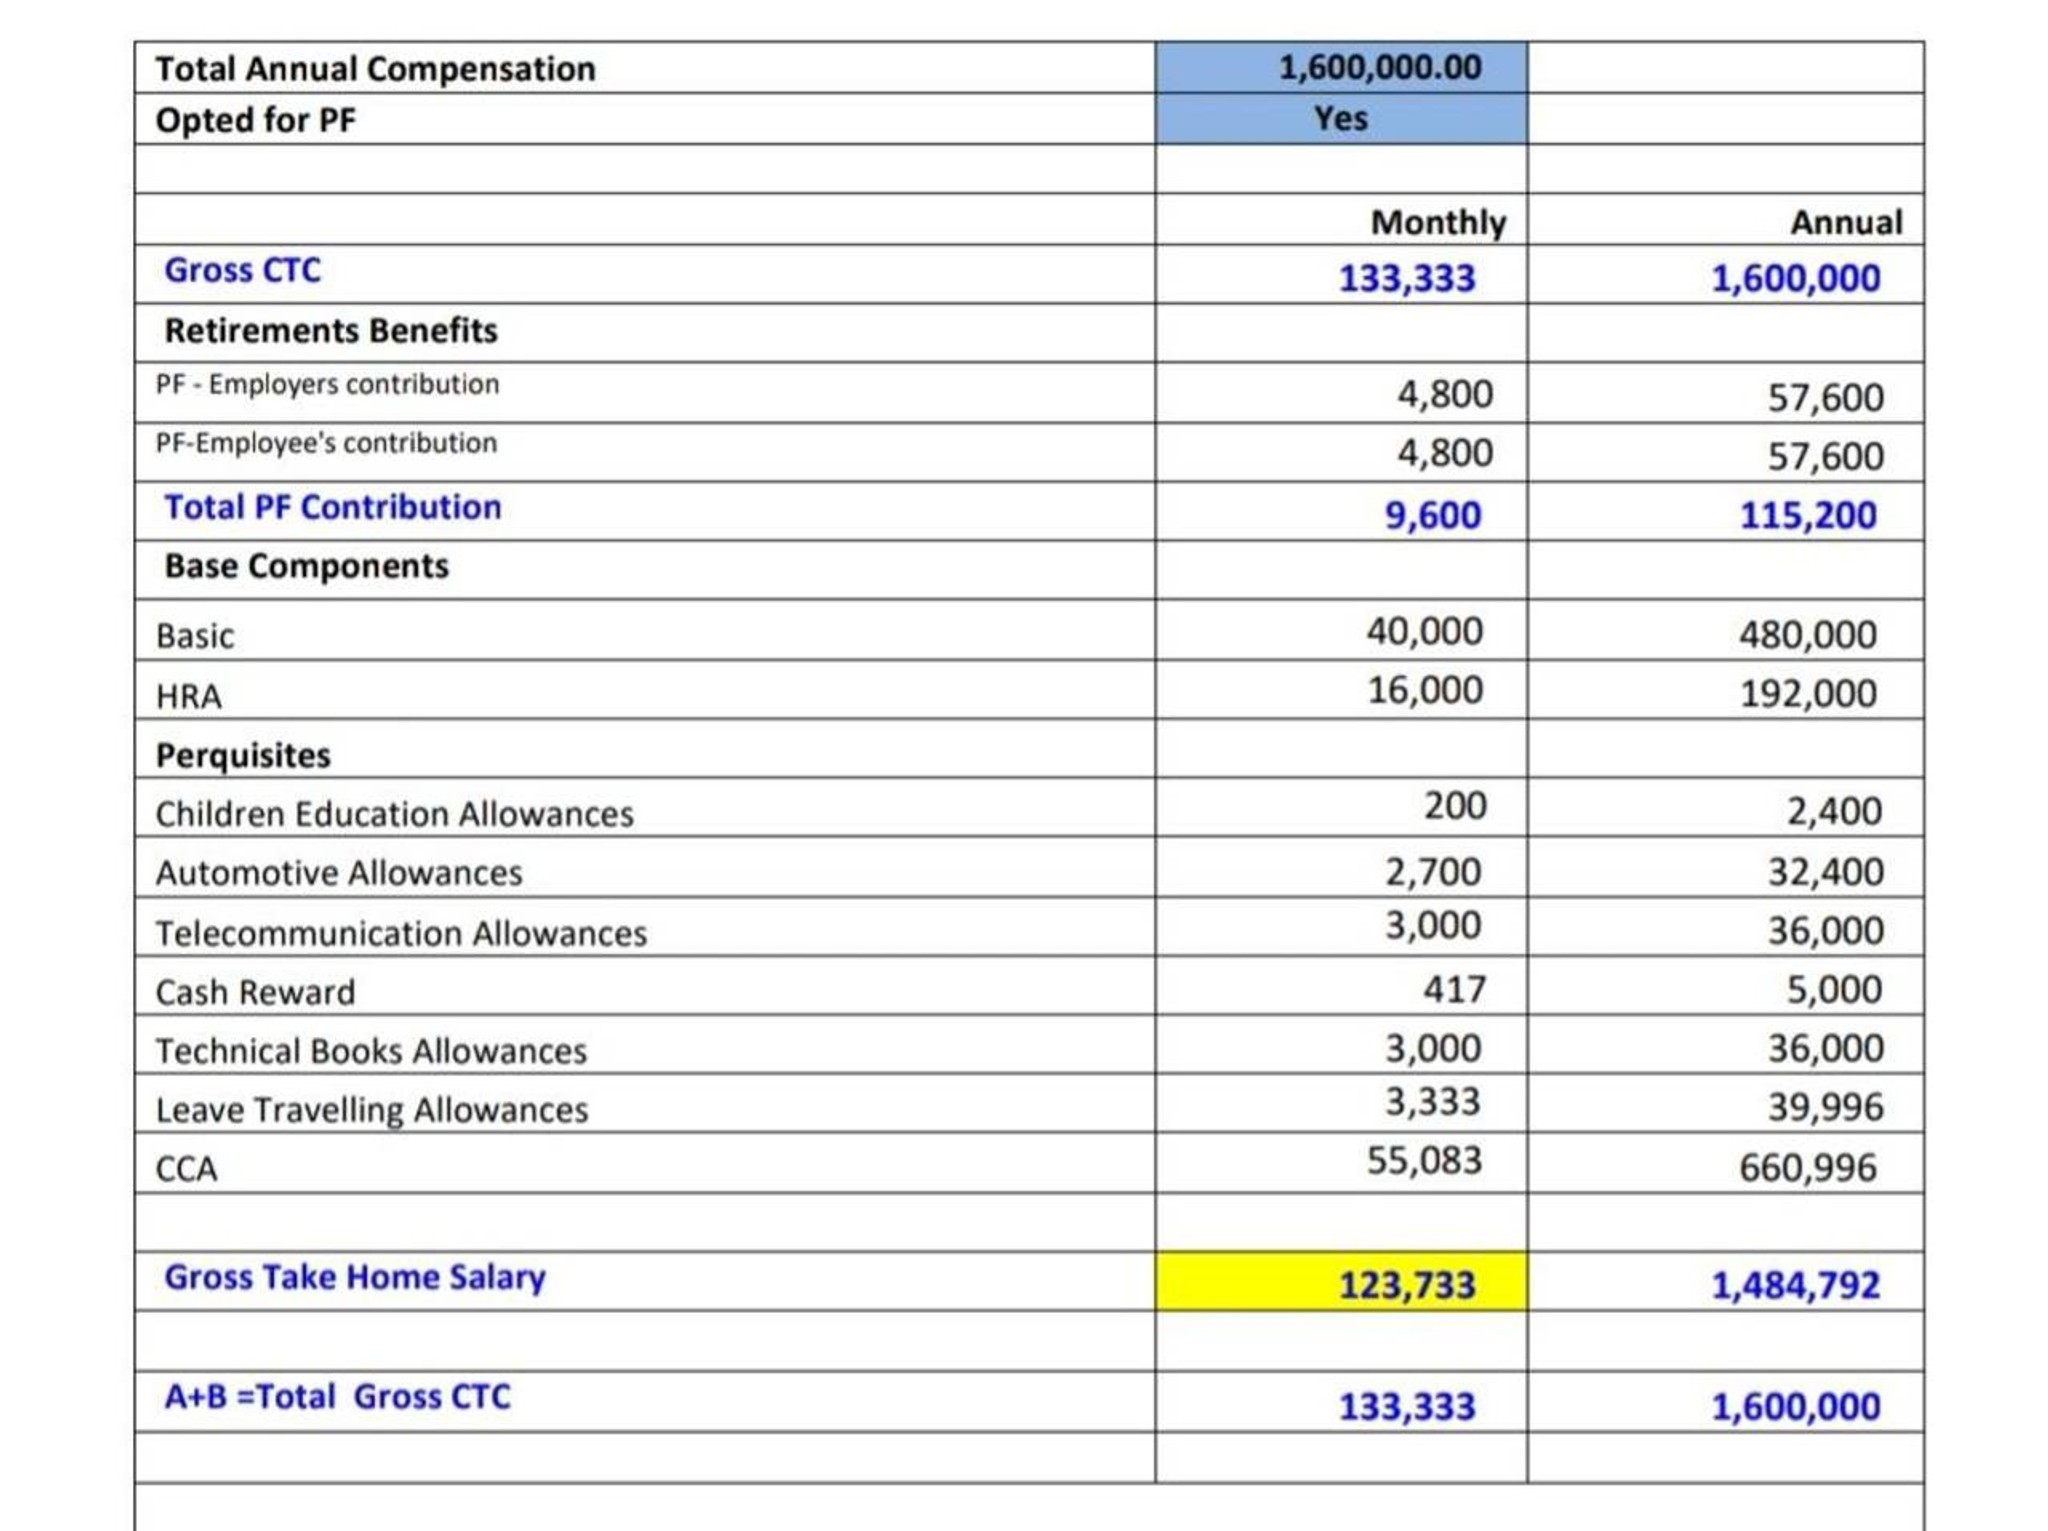Click 'Children Education Allowances' row label
The image size is (2048, 1531).
(x=394, y=814)
